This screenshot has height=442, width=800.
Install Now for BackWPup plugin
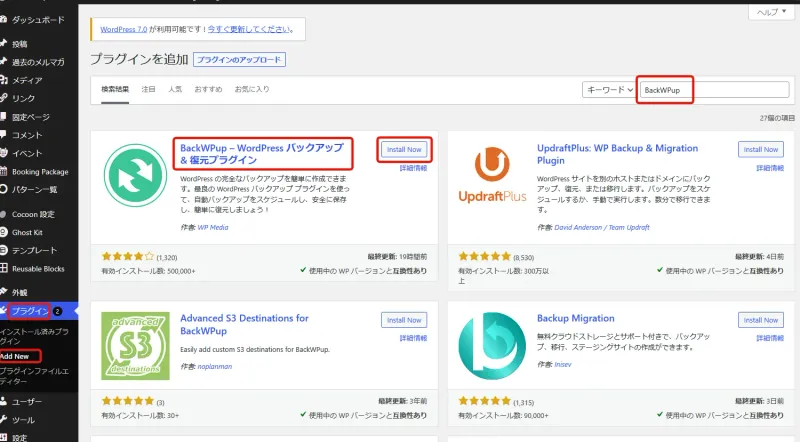(404, 150)
